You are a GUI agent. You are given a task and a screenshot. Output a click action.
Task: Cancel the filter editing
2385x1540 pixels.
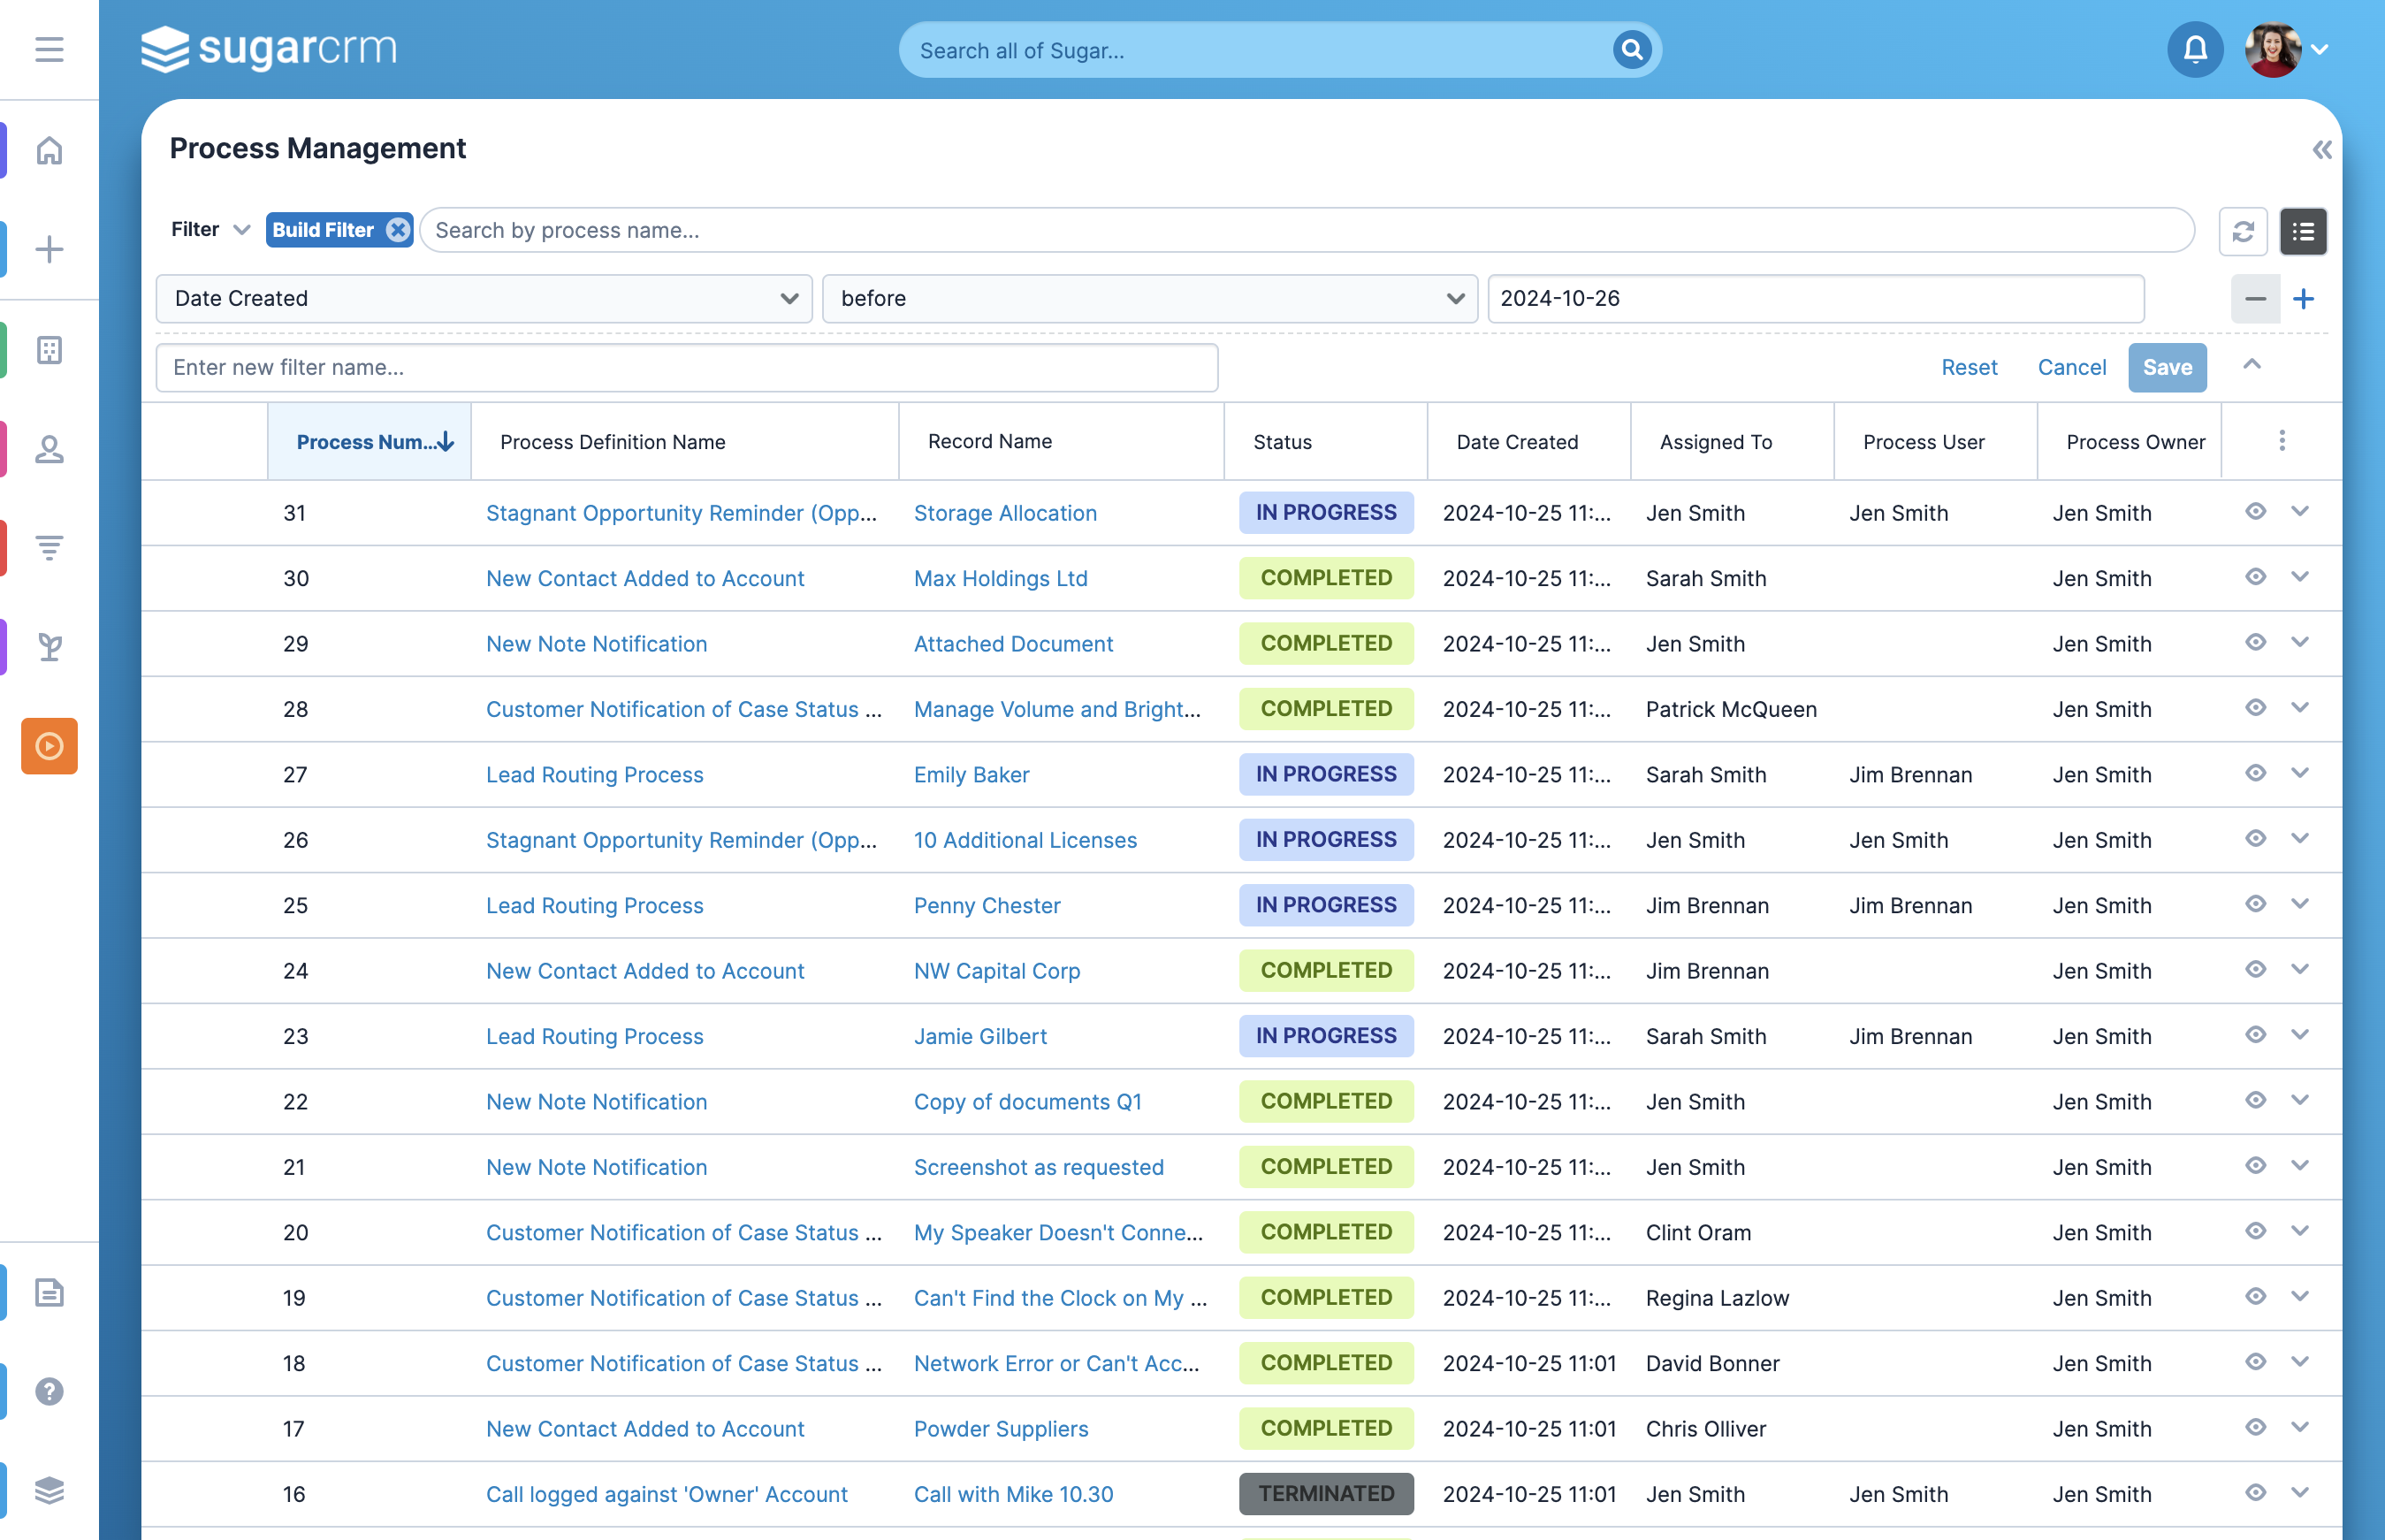coord(2071,367)
